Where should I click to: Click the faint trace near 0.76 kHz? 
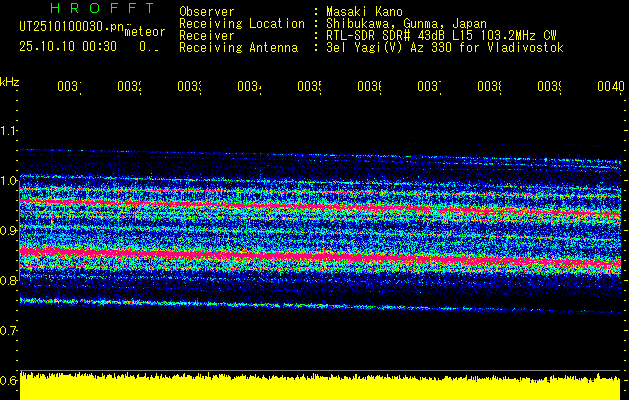tap(320, 306)
